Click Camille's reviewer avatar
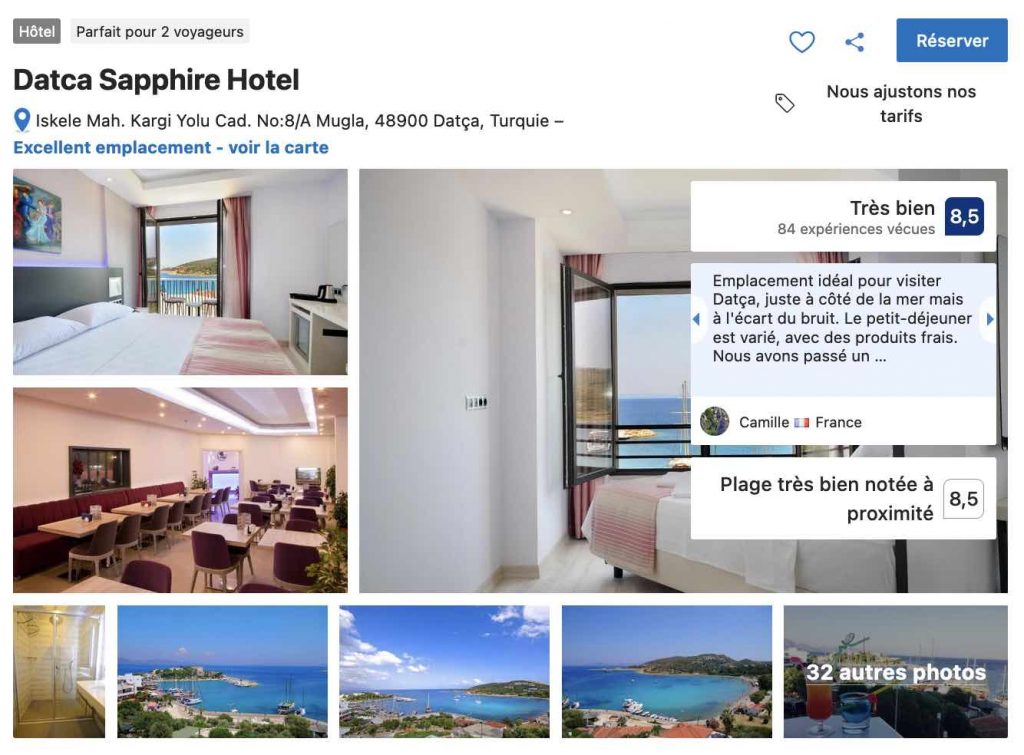 click(x=714, y=421)
